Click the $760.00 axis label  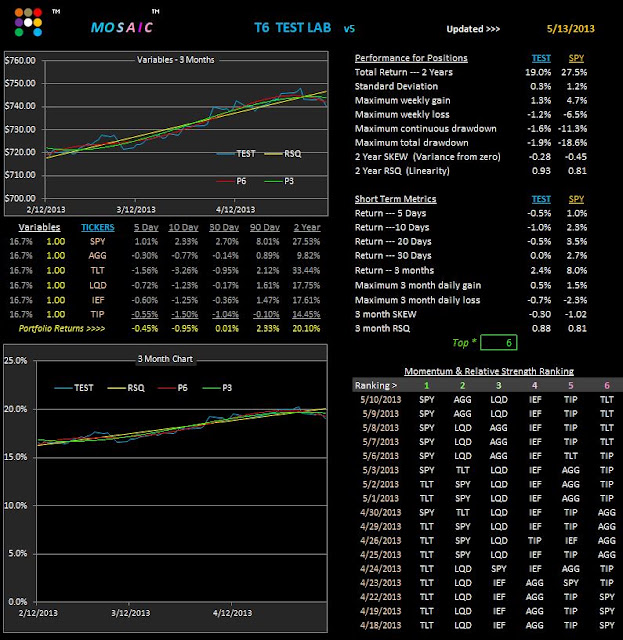click(x=20, y=60)
